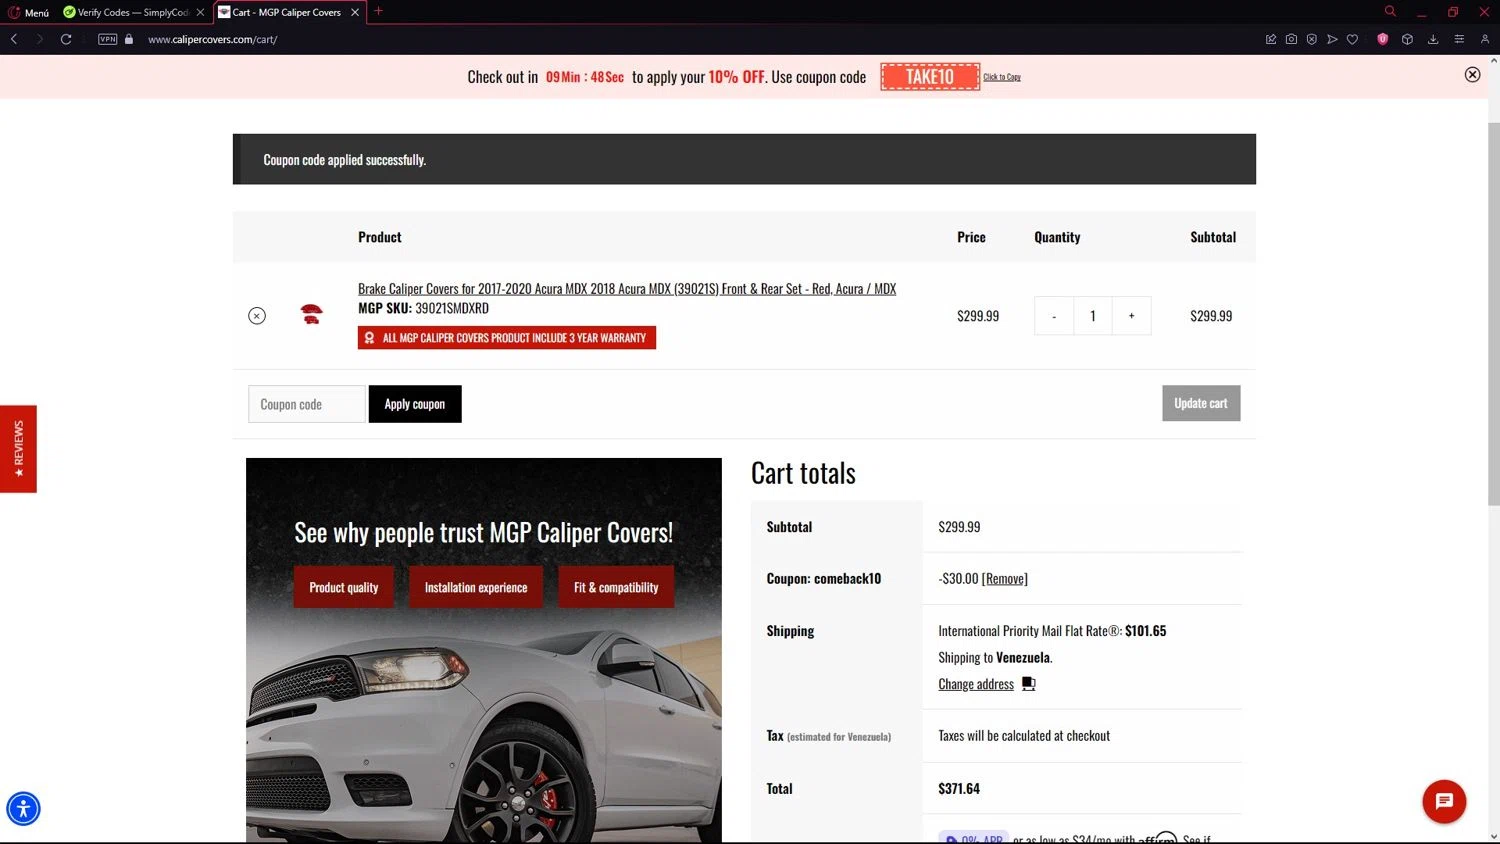Click the page vertical scrollbar
This screenshot has height=844, width=1500.
[1494, 315]
